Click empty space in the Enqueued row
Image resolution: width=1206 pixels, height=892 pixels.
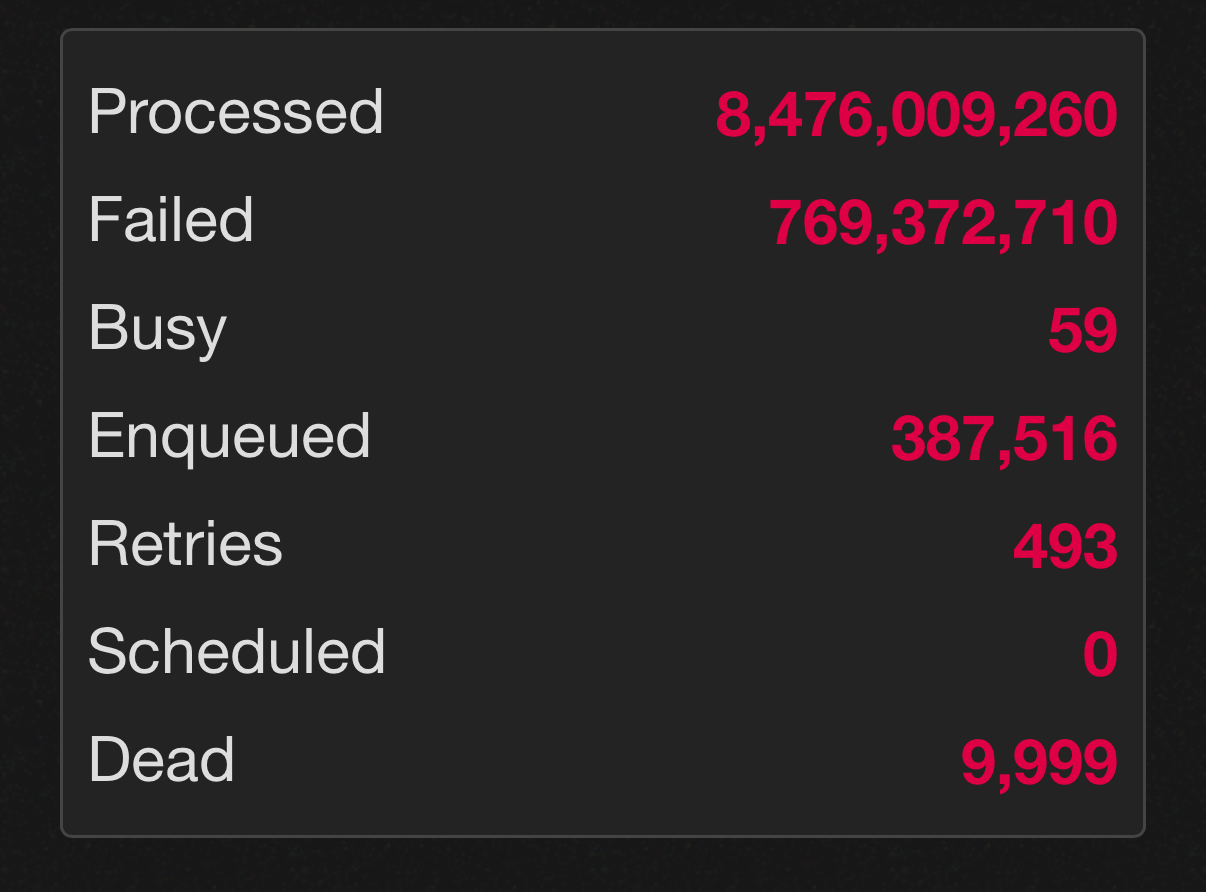(x=630, y=438)
